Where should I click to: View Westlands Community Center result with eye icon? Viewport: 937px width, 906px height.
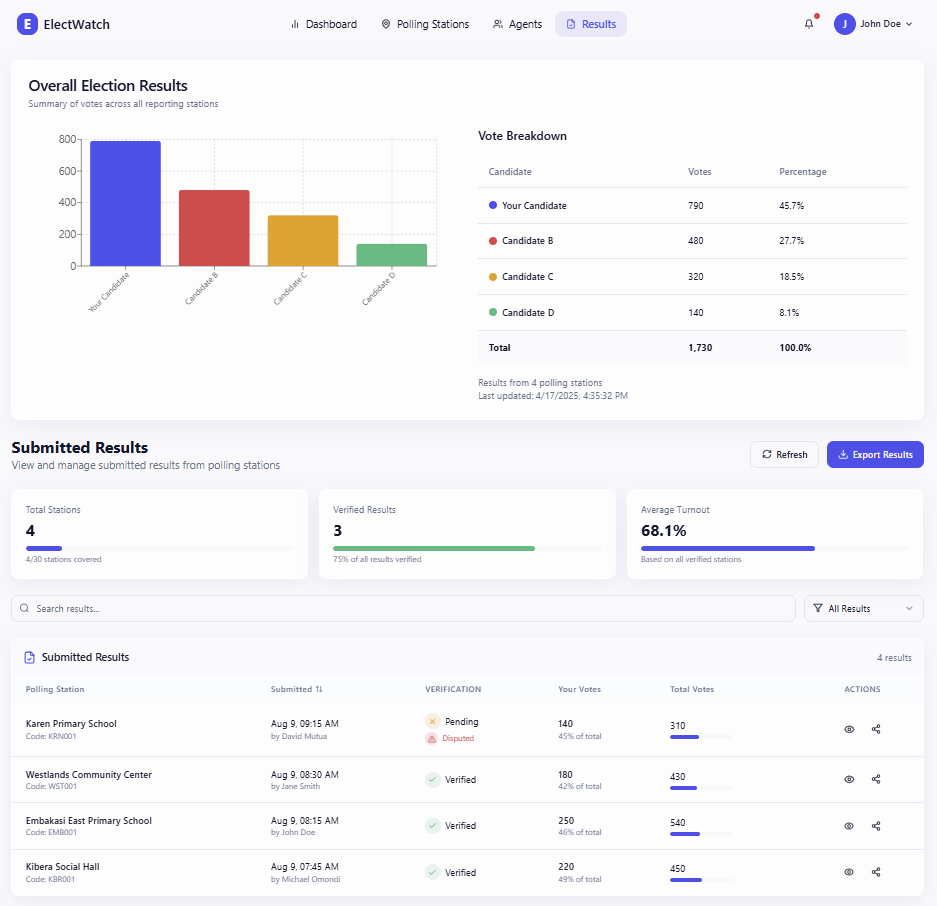849,779
